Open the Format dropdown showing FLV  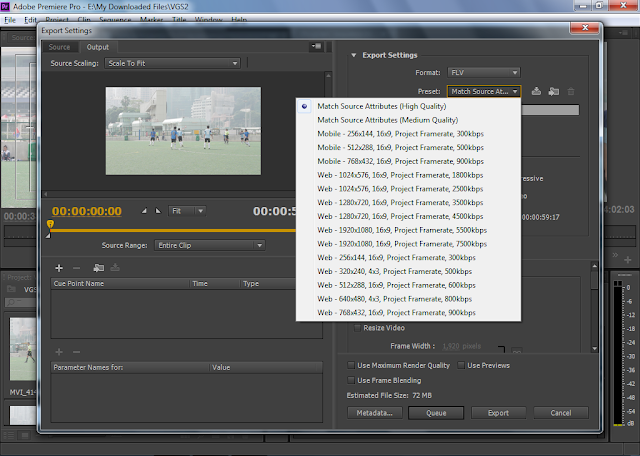point(484,73)
